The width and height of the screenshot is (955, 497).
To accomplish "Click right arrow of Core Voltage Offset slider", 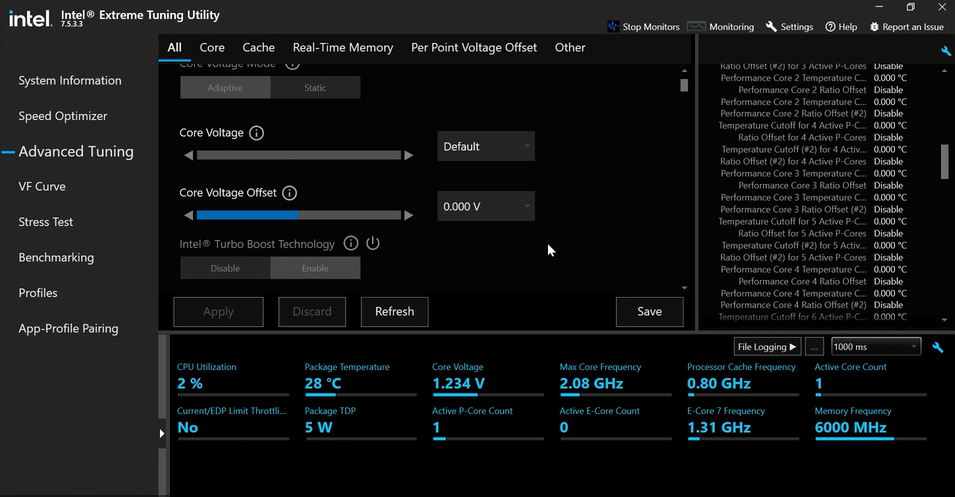I will pyautogui.click(x=409, y=215).
